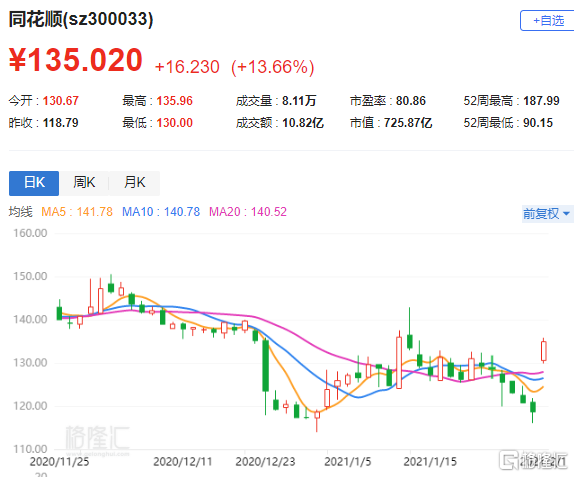Click the 140.00 y-axis label
Screen dimensions: 574x477
(x=30, y=320)
